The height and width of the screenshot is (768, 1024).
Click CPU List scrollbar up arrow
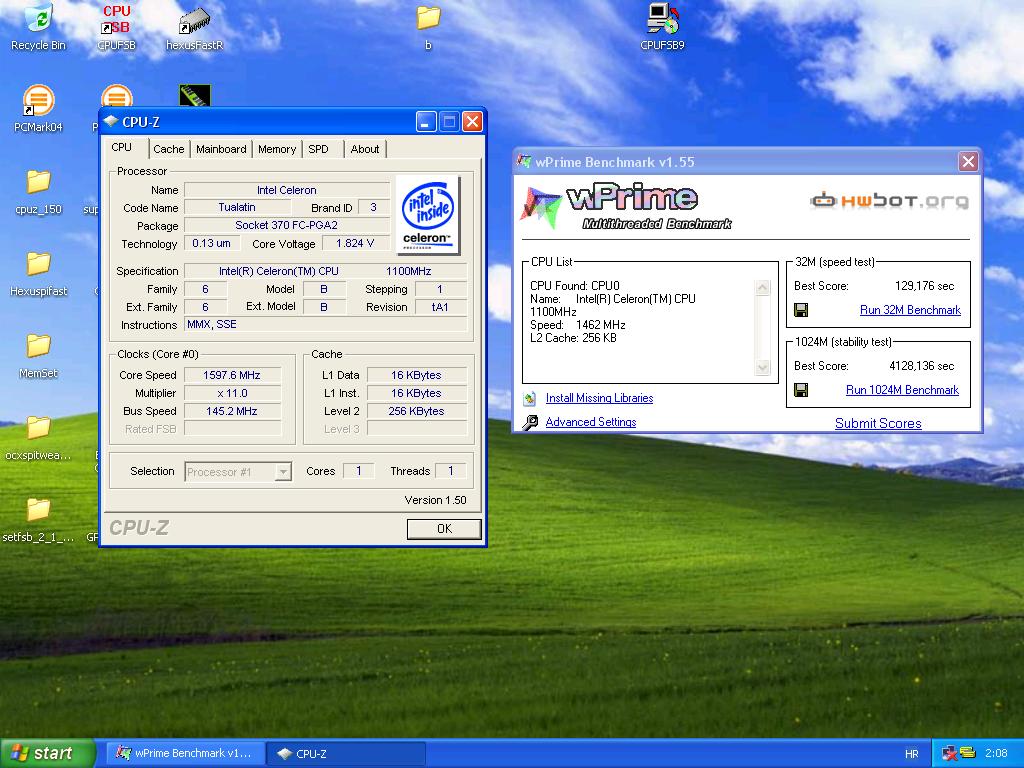(x=762, y=287)
